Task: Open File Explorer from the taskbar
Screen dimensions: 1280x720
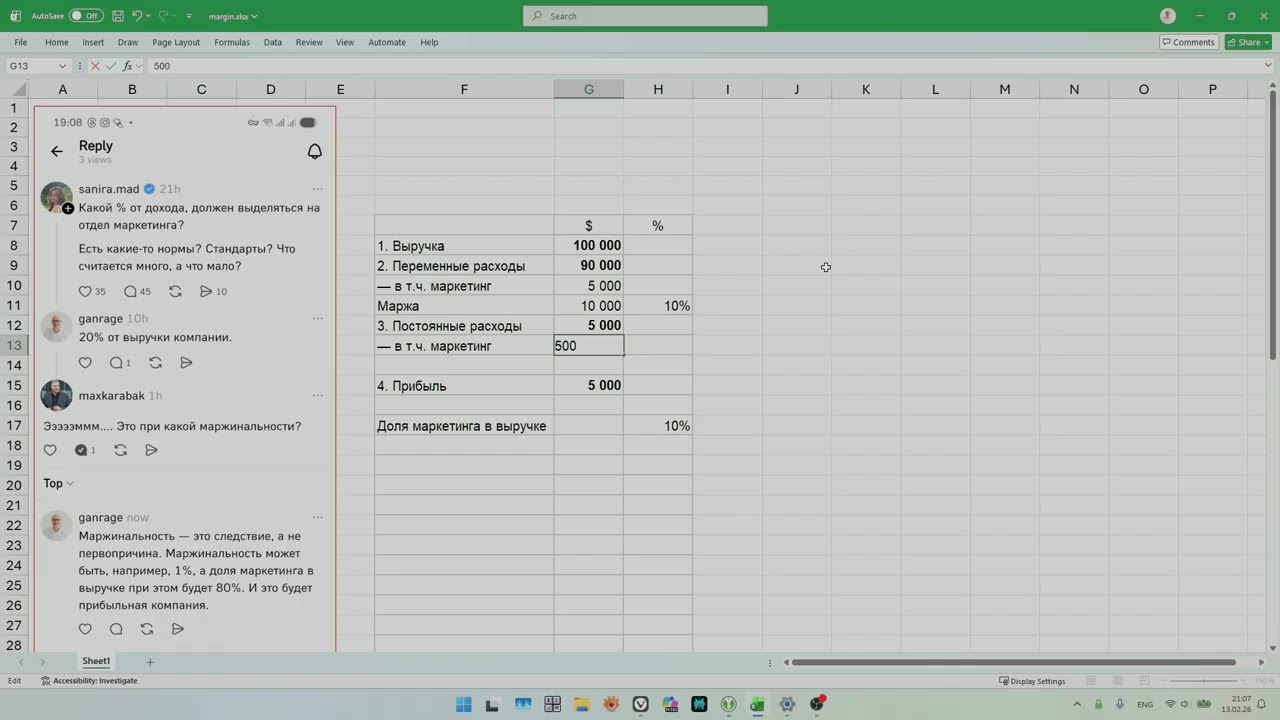Action: [582, 704]
